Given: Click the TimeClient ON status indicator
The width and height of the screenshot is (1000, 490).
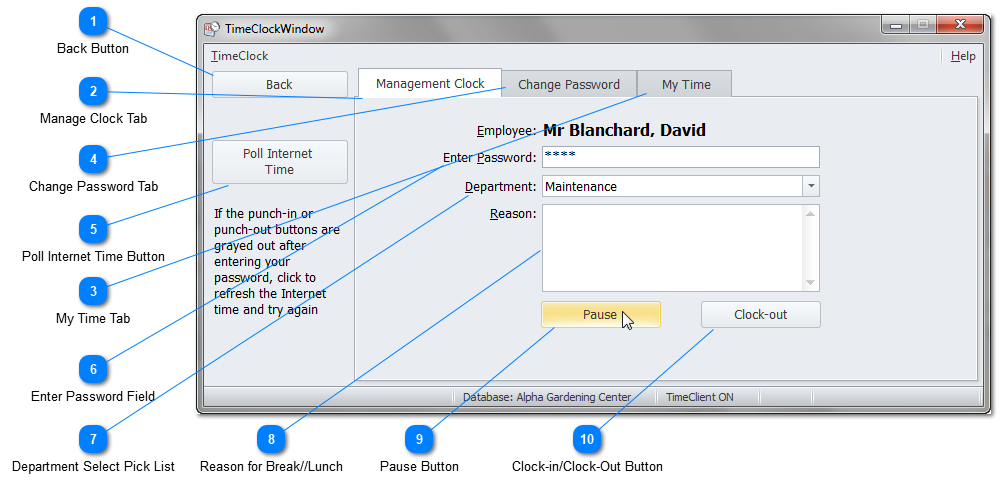Looking at the screenshot, I should click(700, 397).
